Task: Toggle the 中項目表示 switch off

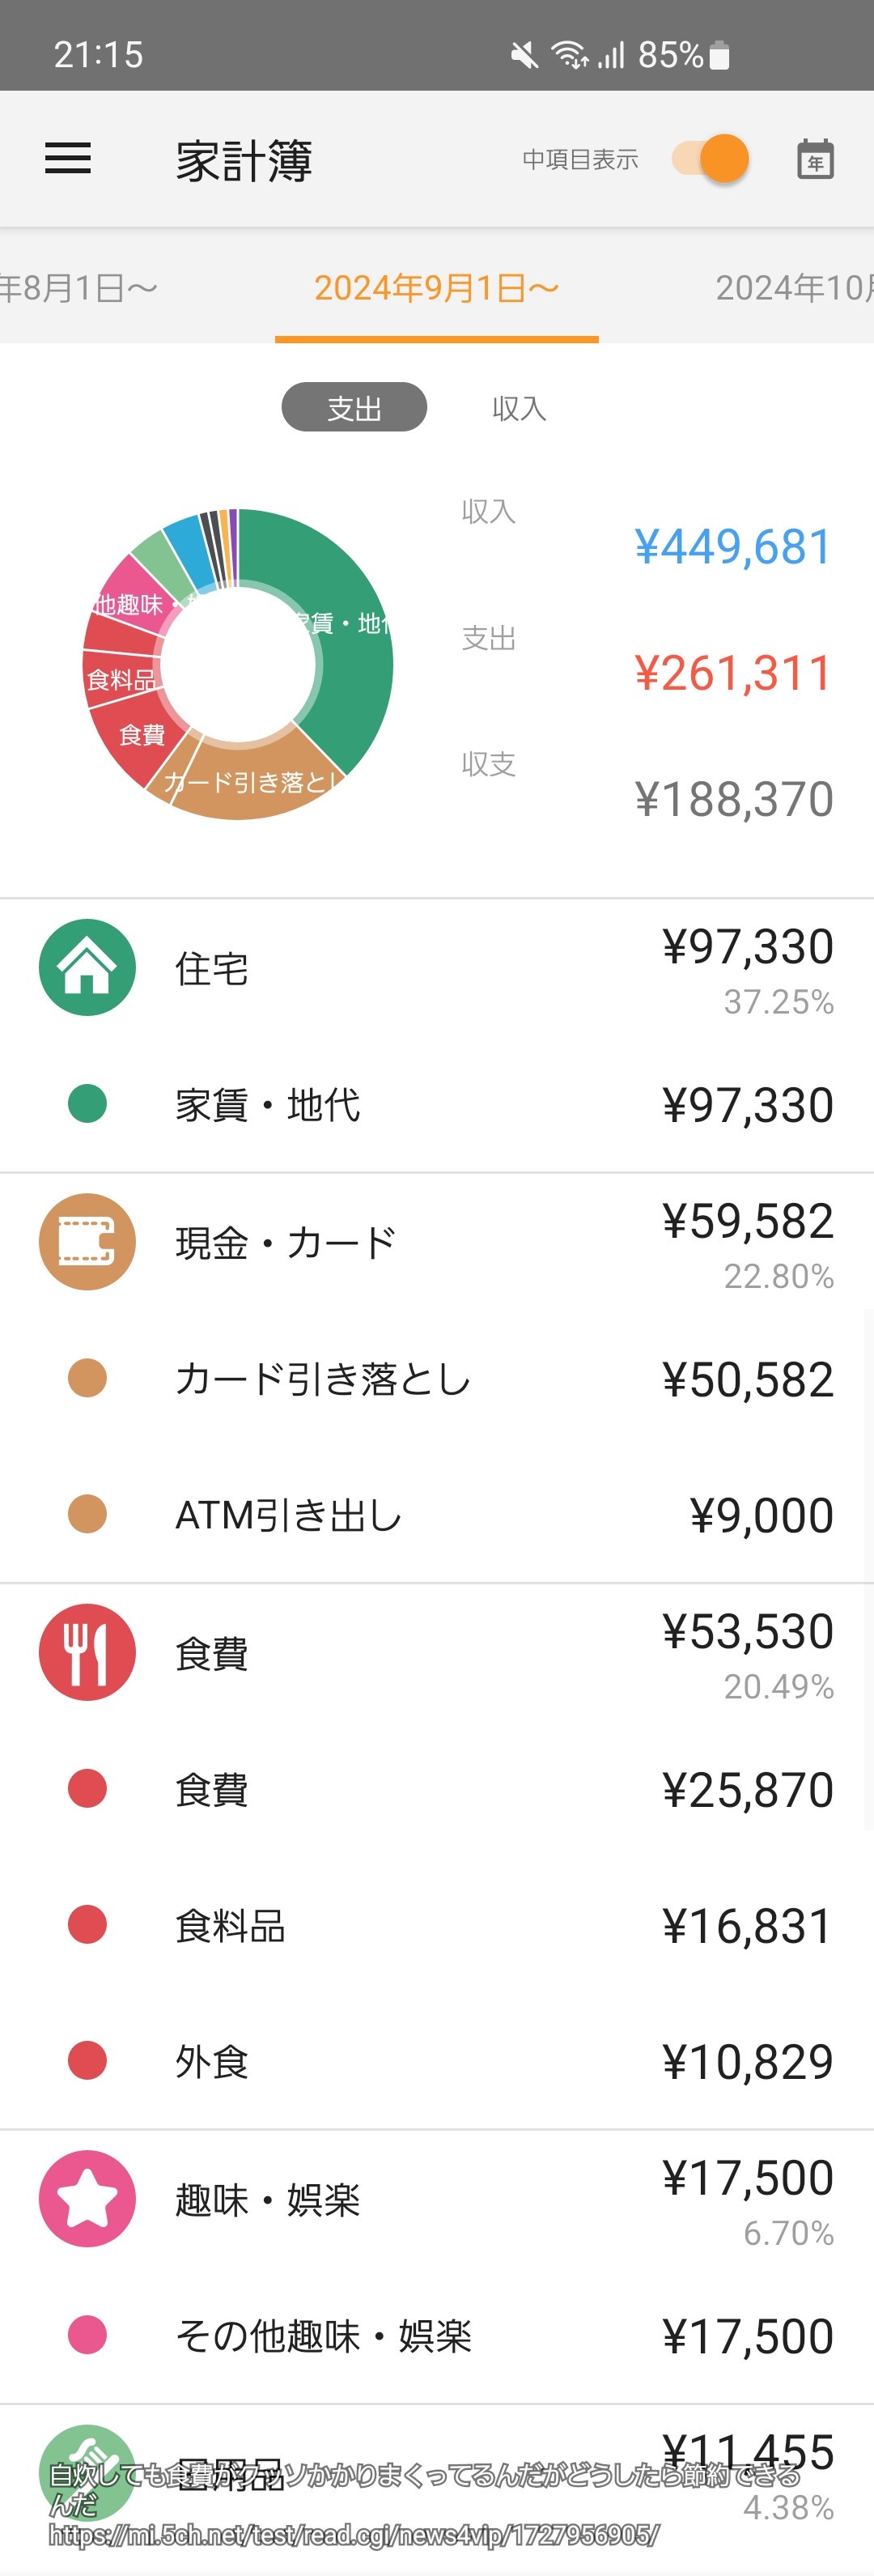Action: pyautogui.click(x=710, y=159)
